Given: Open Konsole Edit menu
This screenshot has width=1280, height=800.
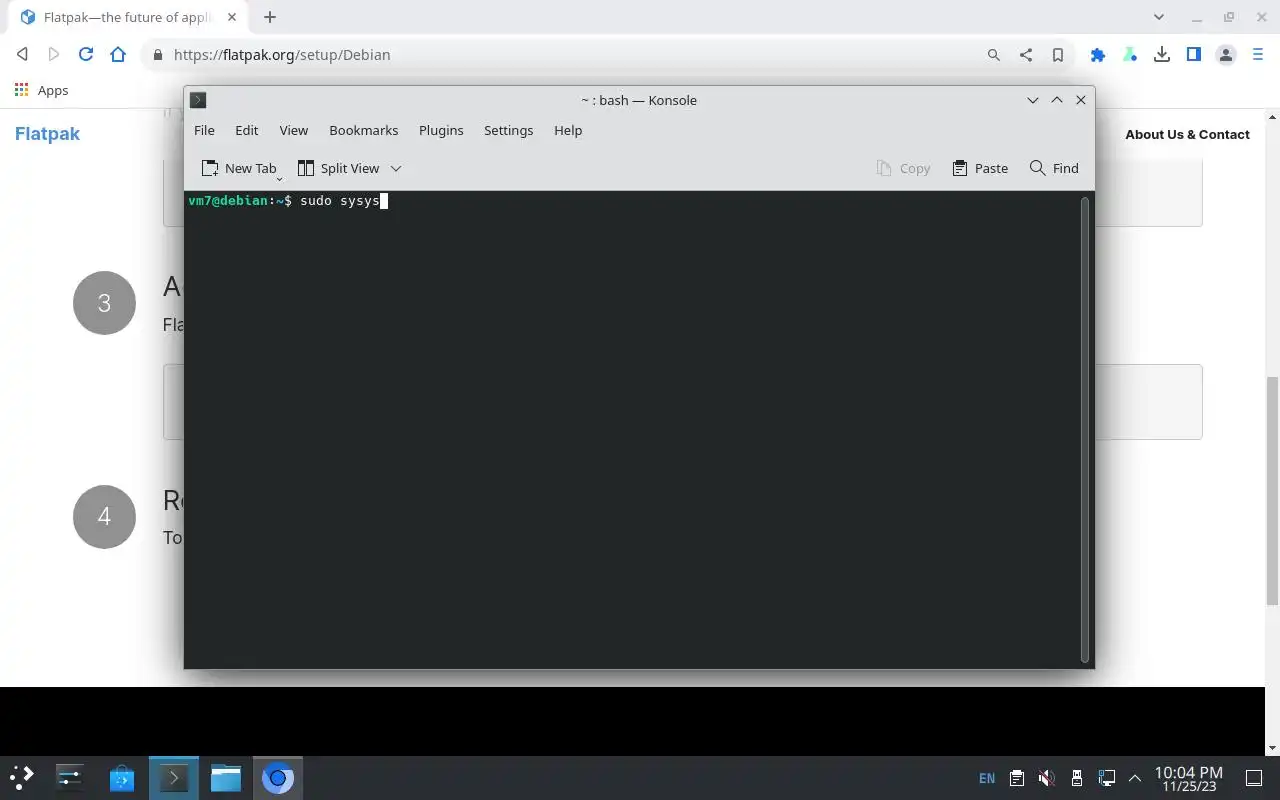Looking at the screenshot, I should click(246, 130).
